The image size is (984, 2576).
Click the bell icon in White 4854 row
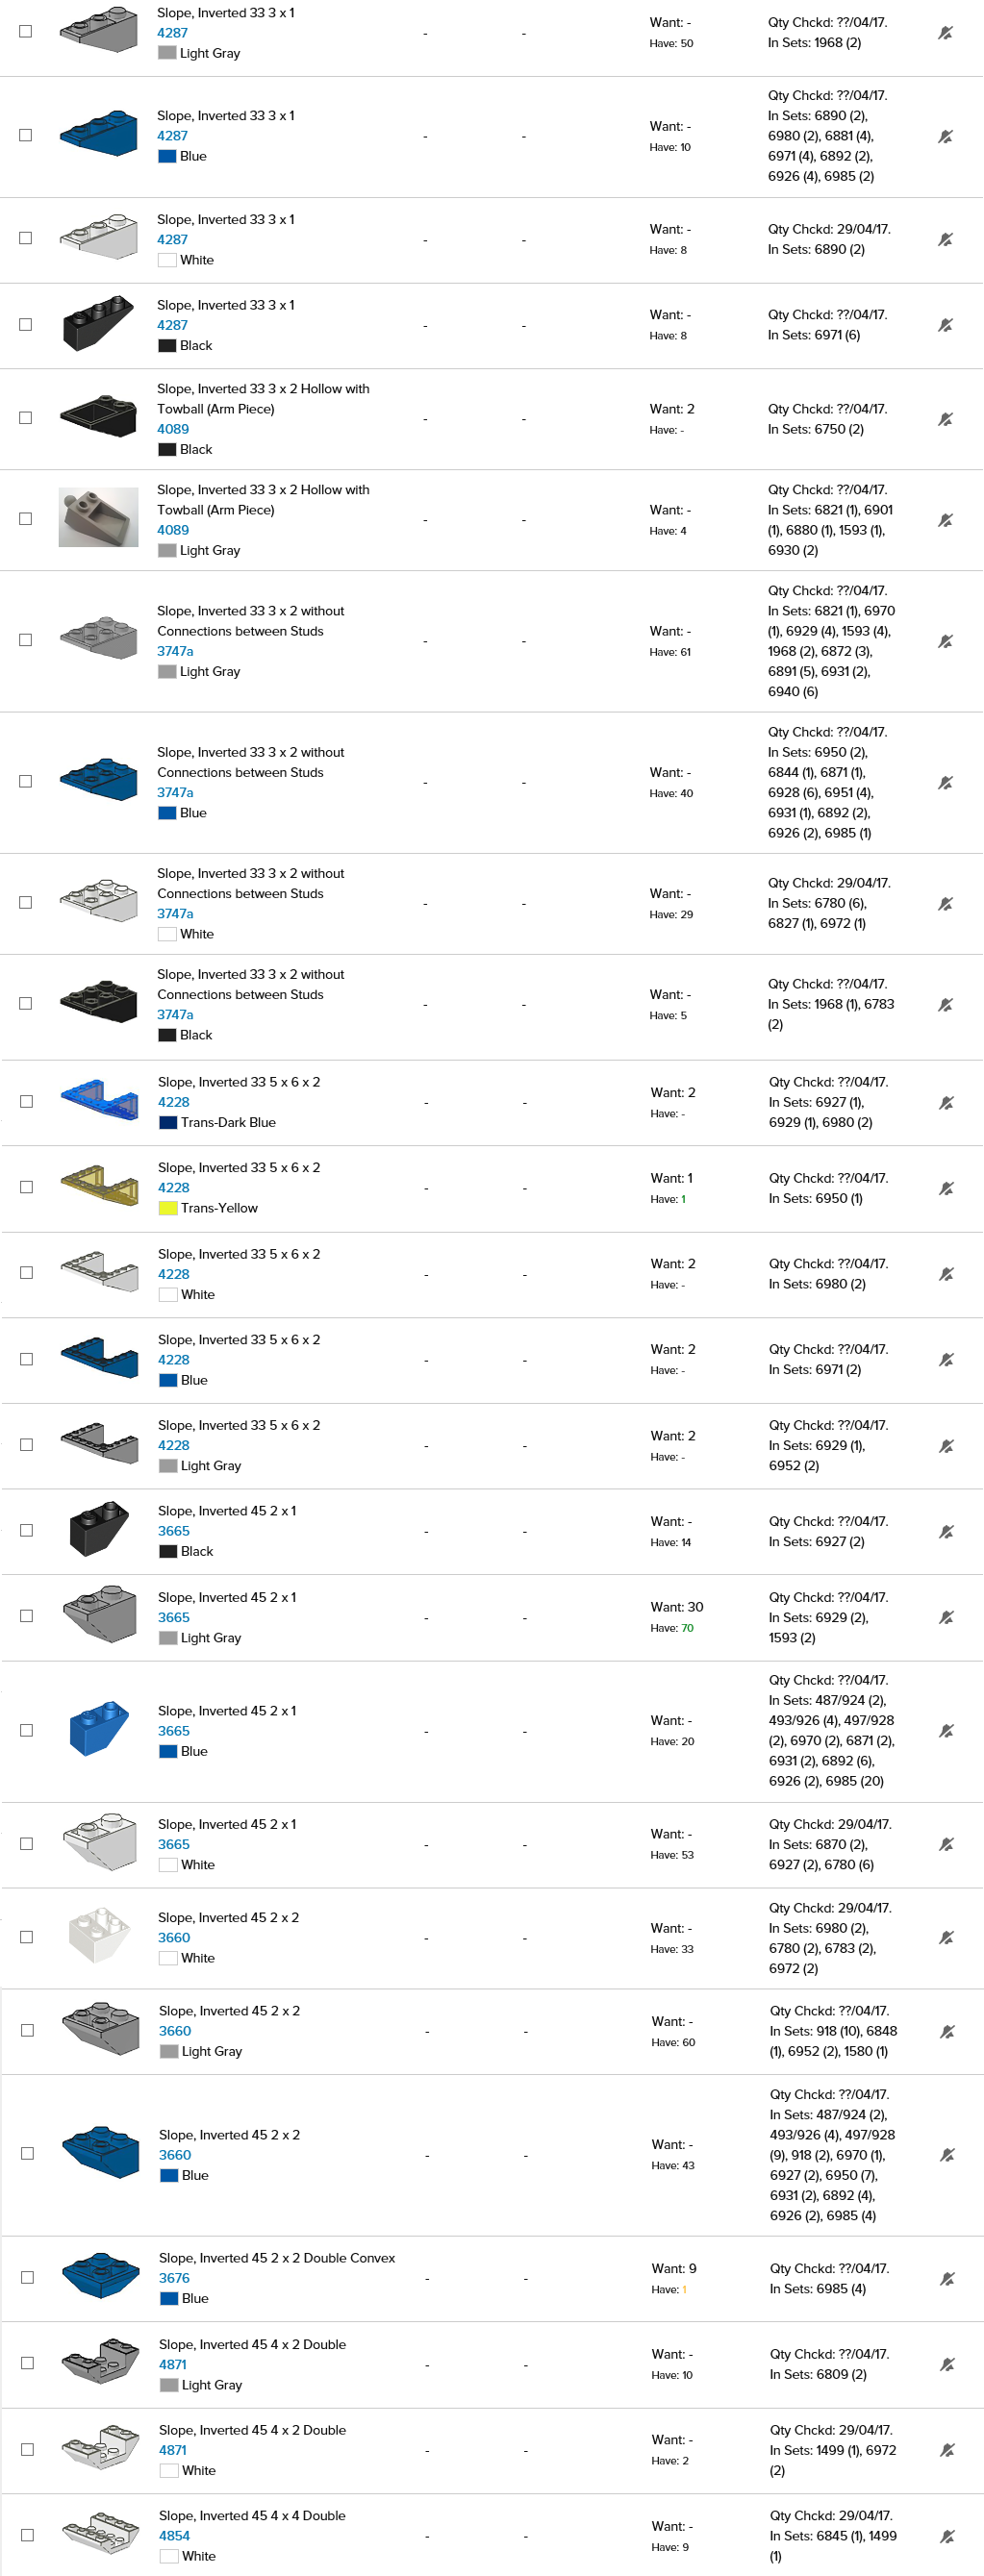click(947, 2535)
